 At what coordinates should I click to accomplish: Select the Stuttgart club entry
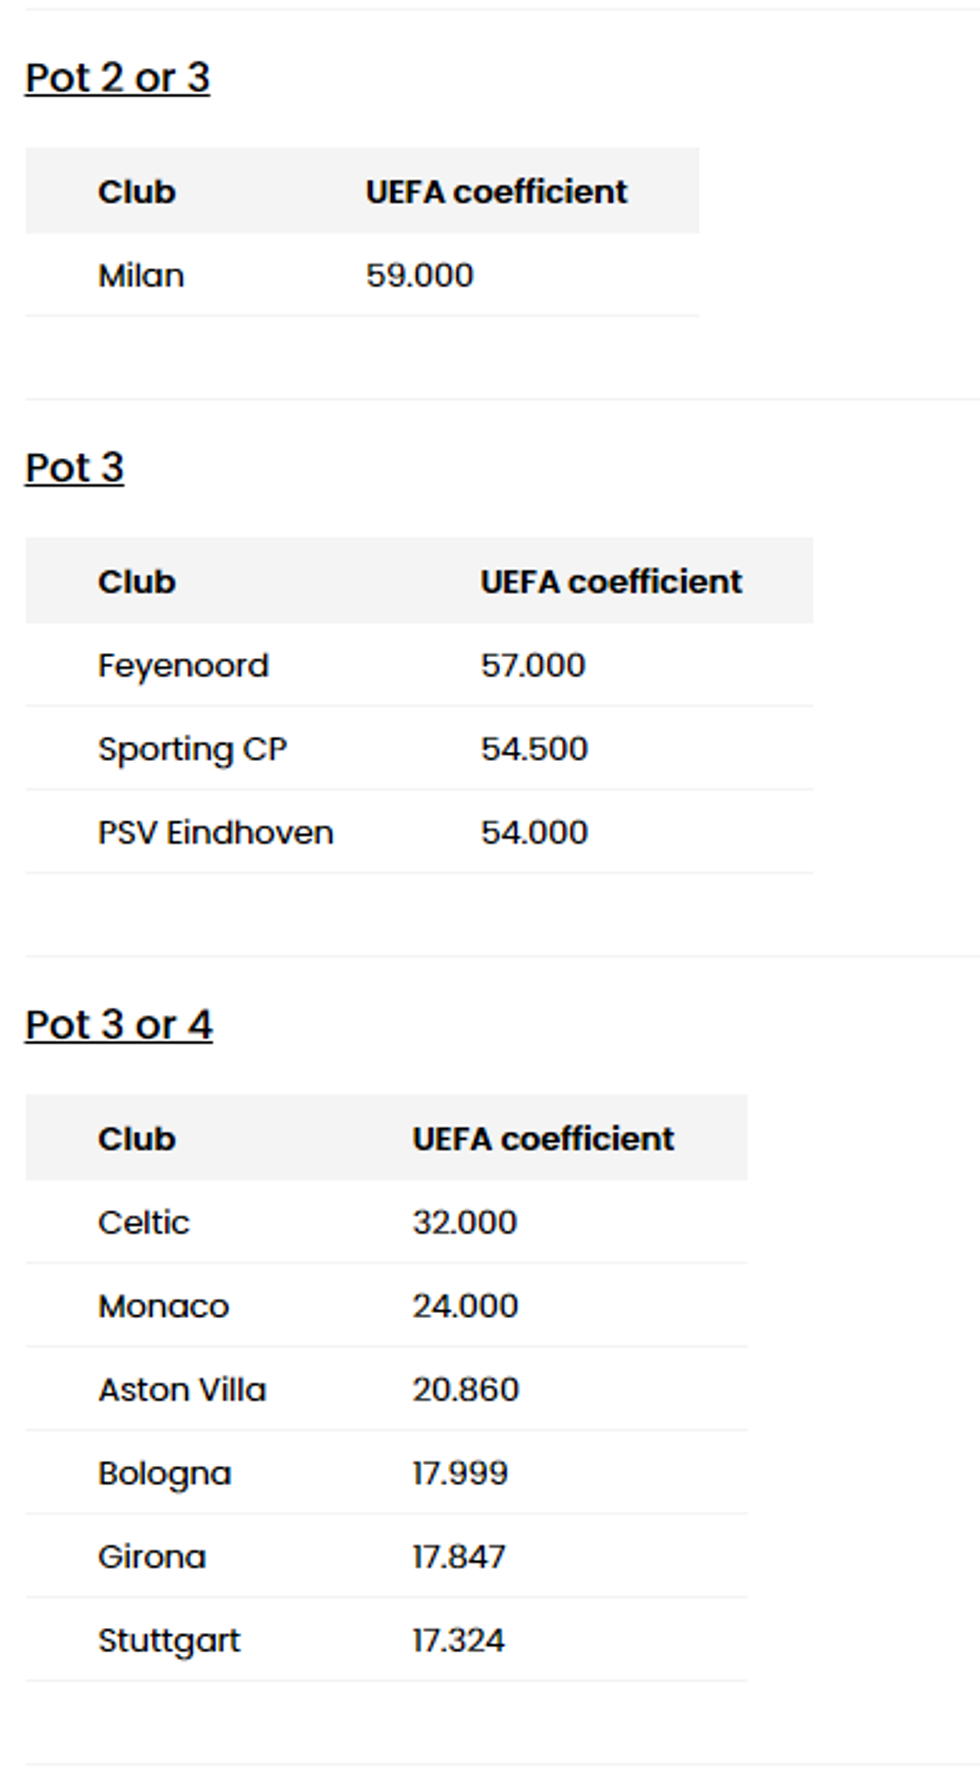coord(169,1640)
